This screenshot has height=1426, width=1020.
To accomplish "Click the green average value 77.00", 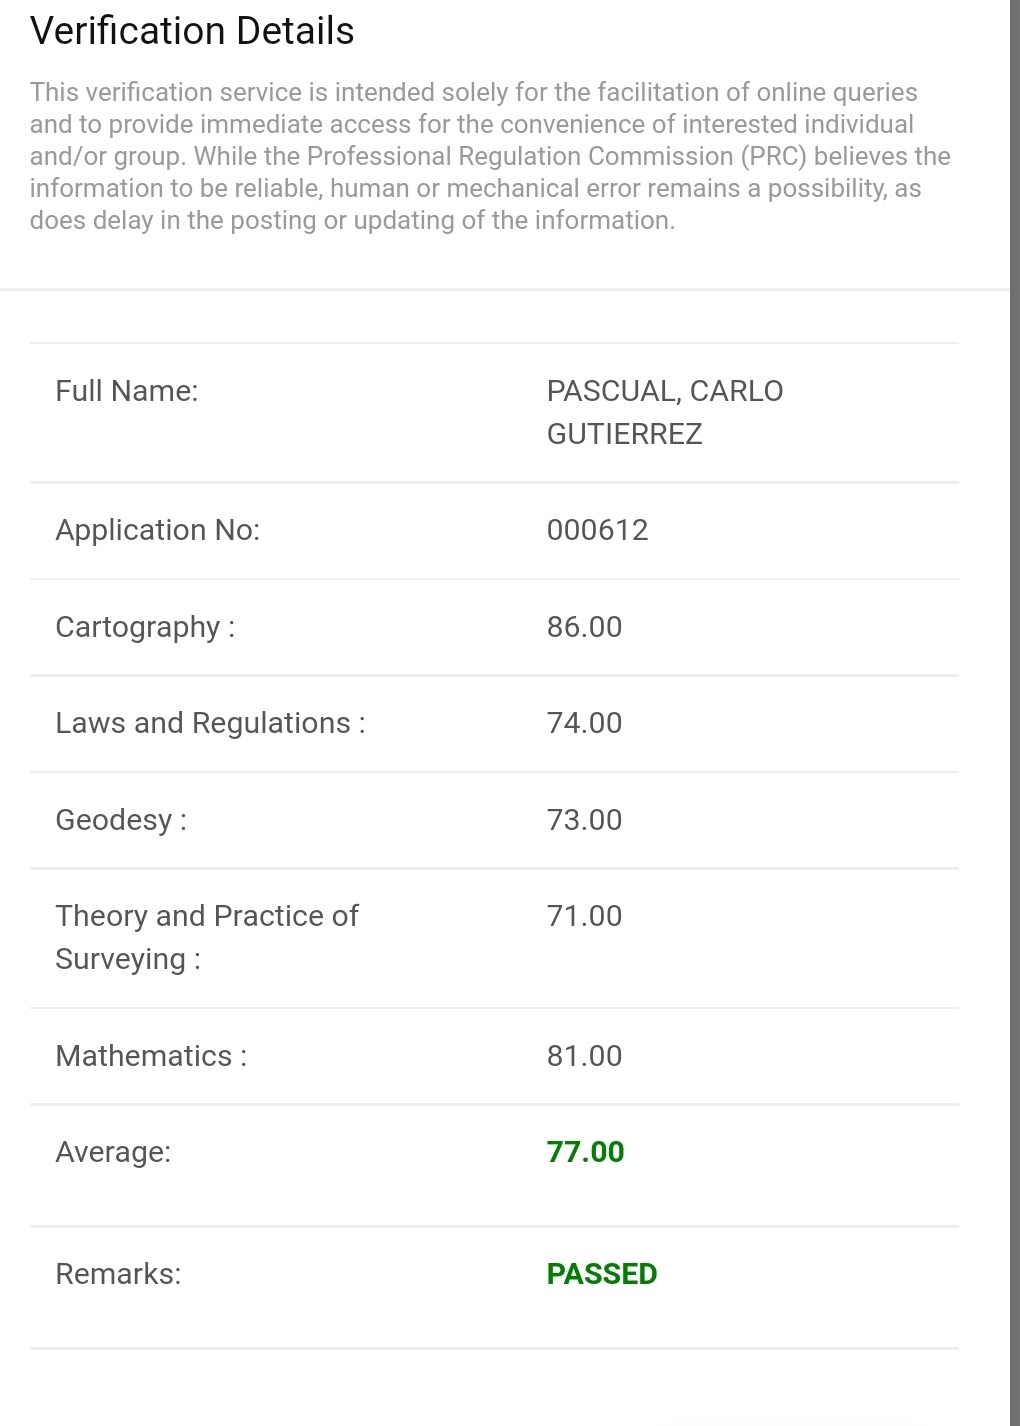I will click(585, 1152).
